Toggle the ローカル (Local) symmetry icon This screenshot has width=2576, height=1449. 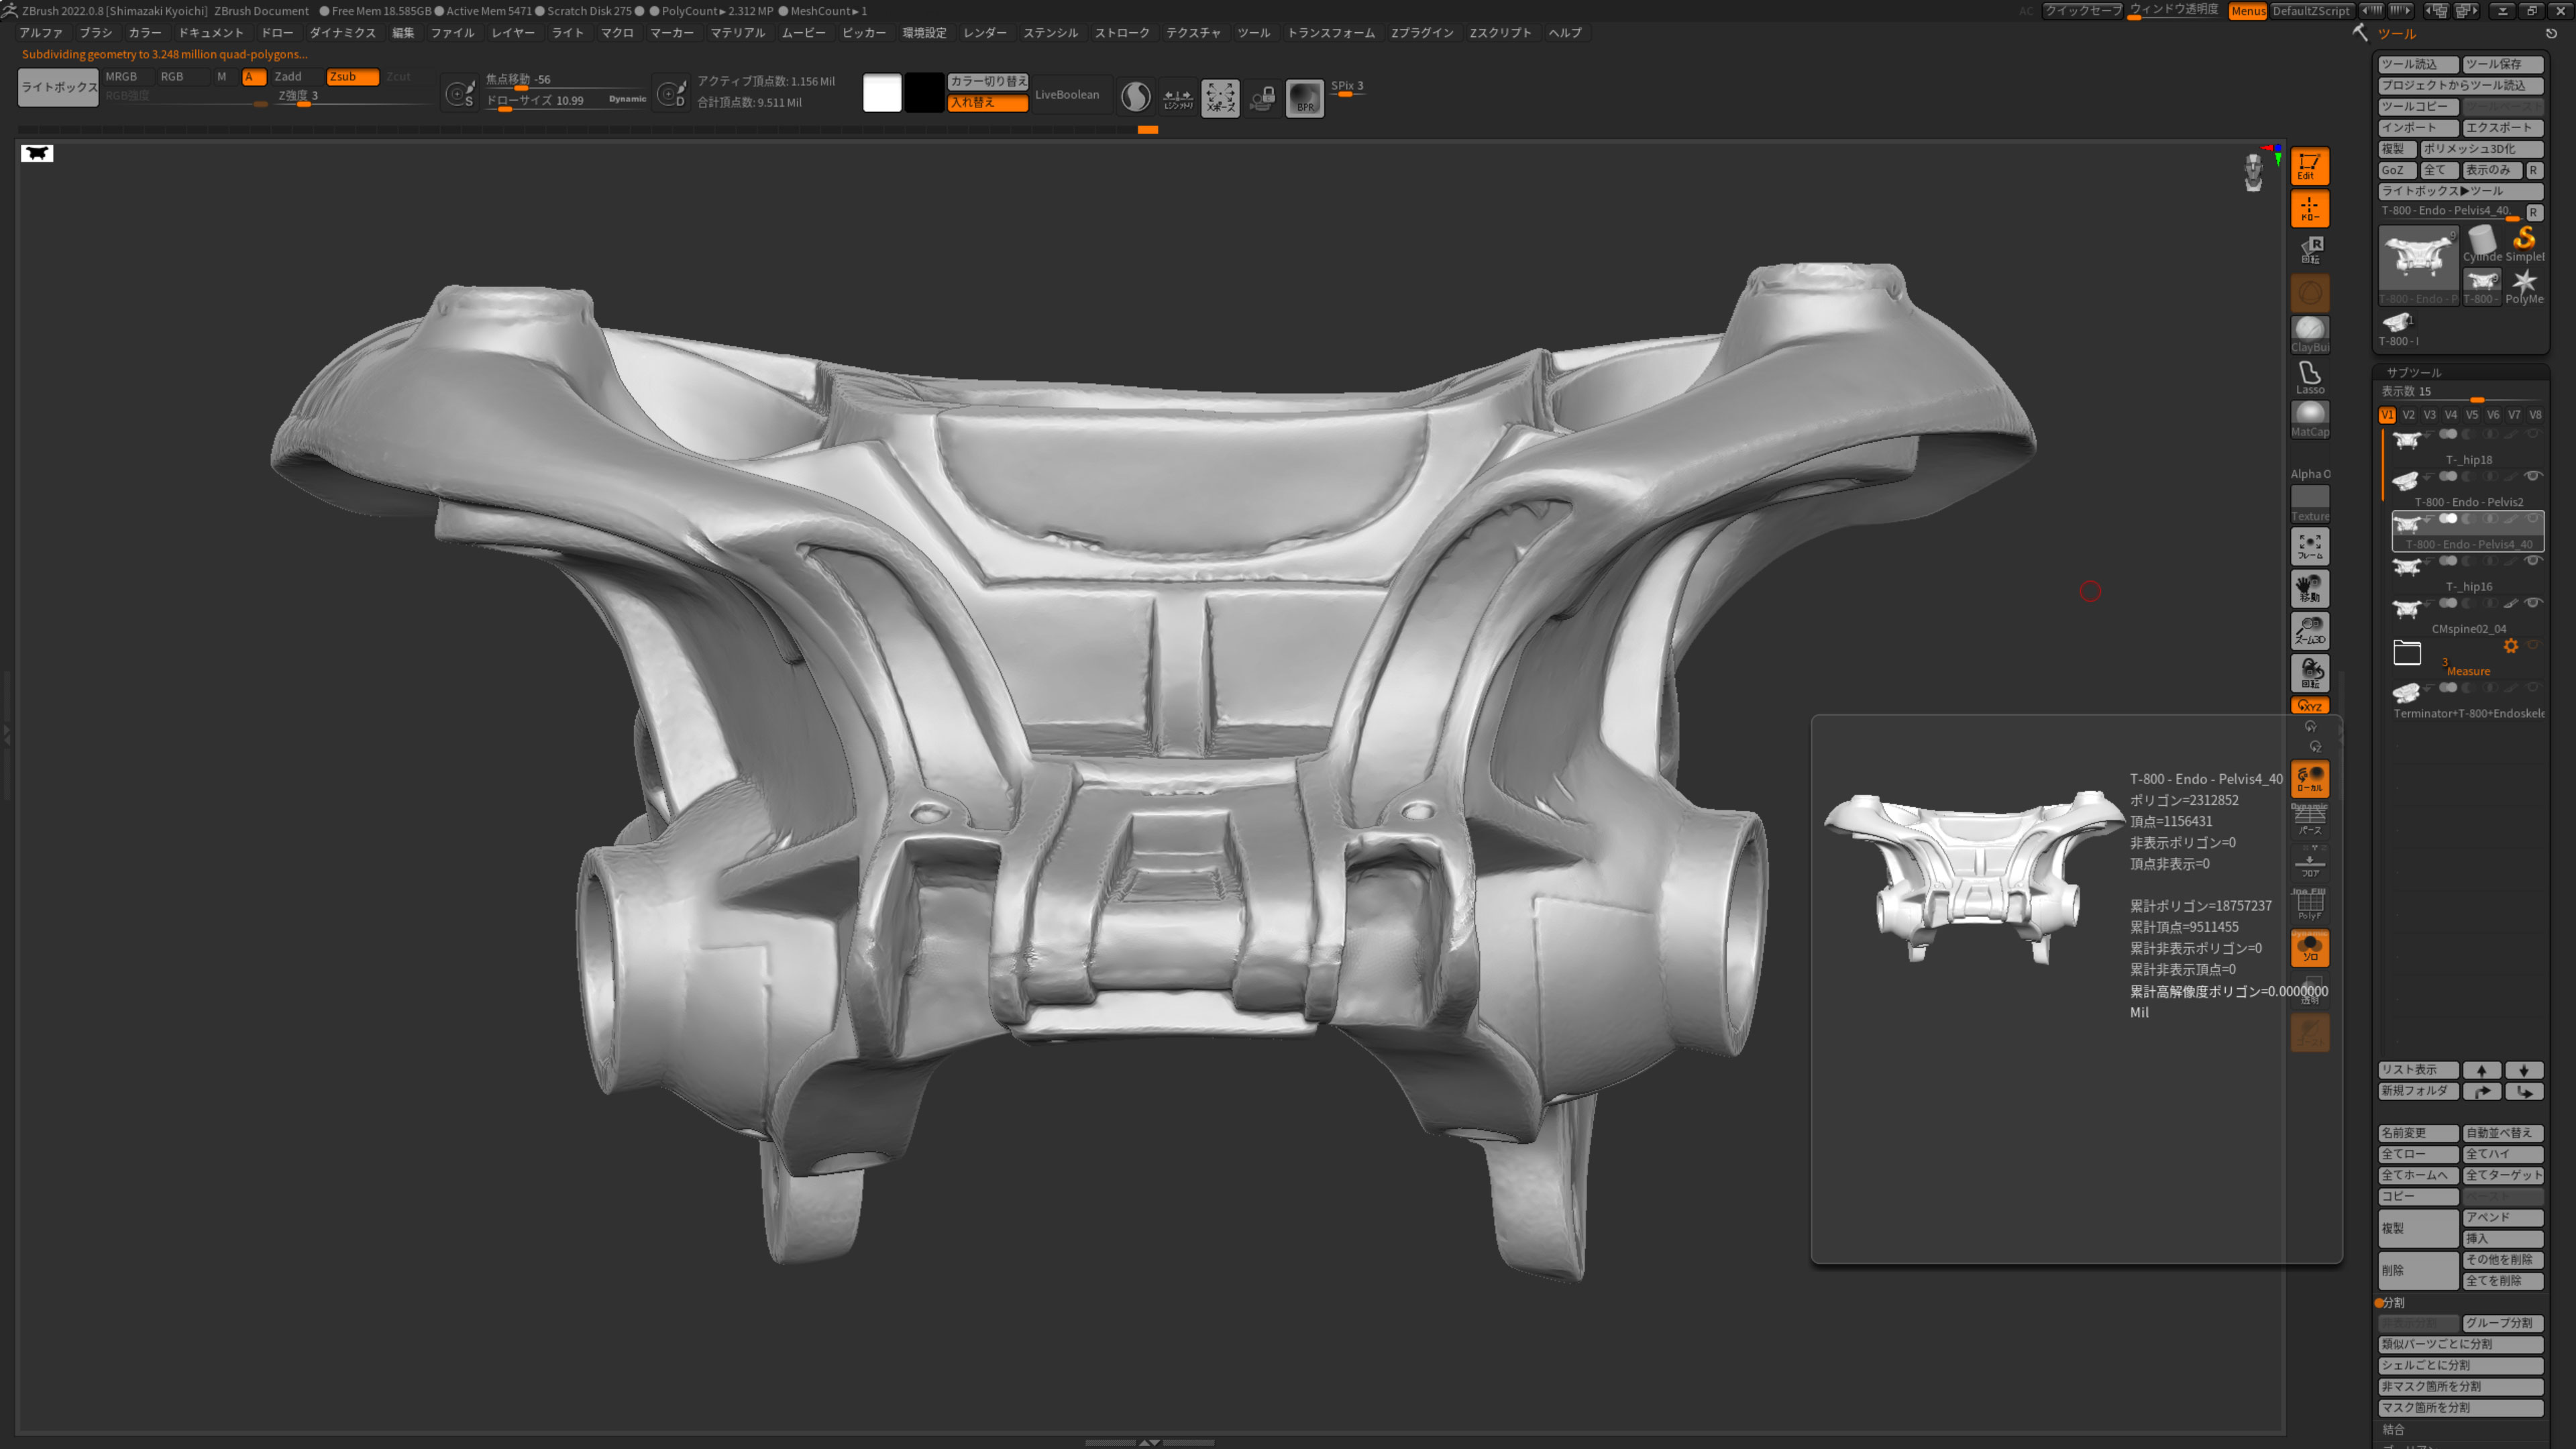coord(2309,779)
